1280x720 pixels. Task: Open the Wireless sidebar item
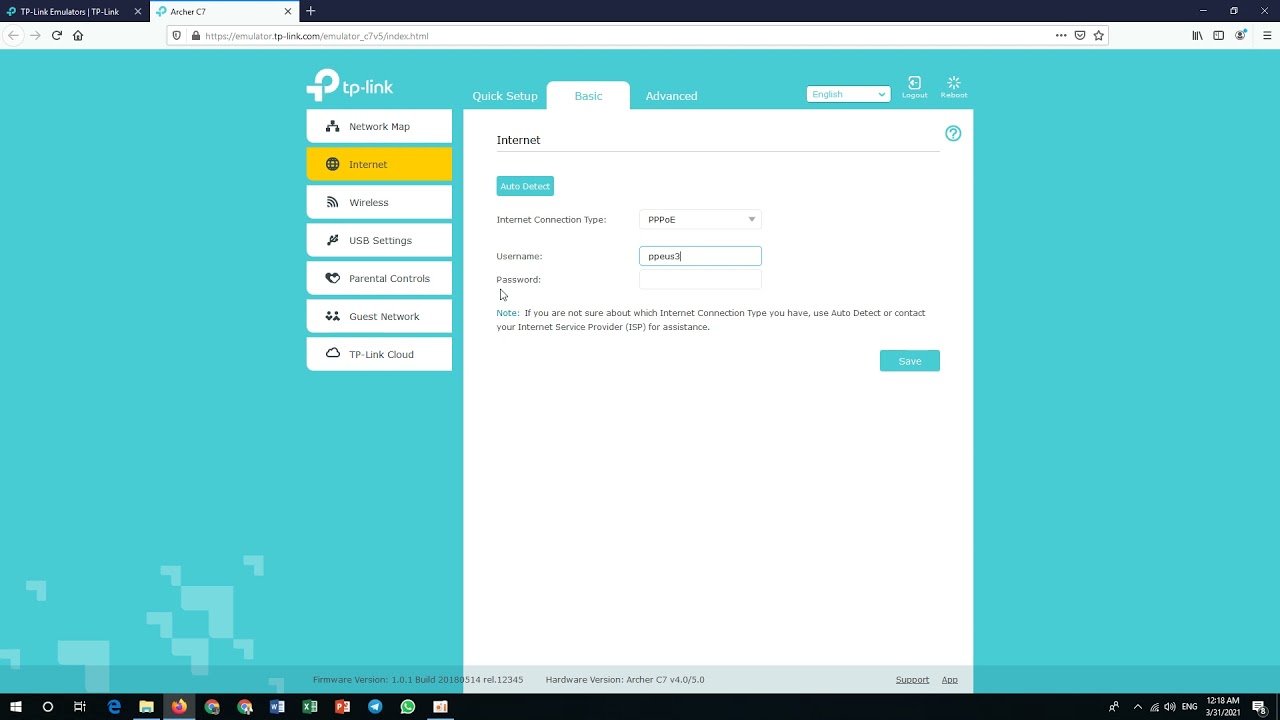[x=379, y=202]
